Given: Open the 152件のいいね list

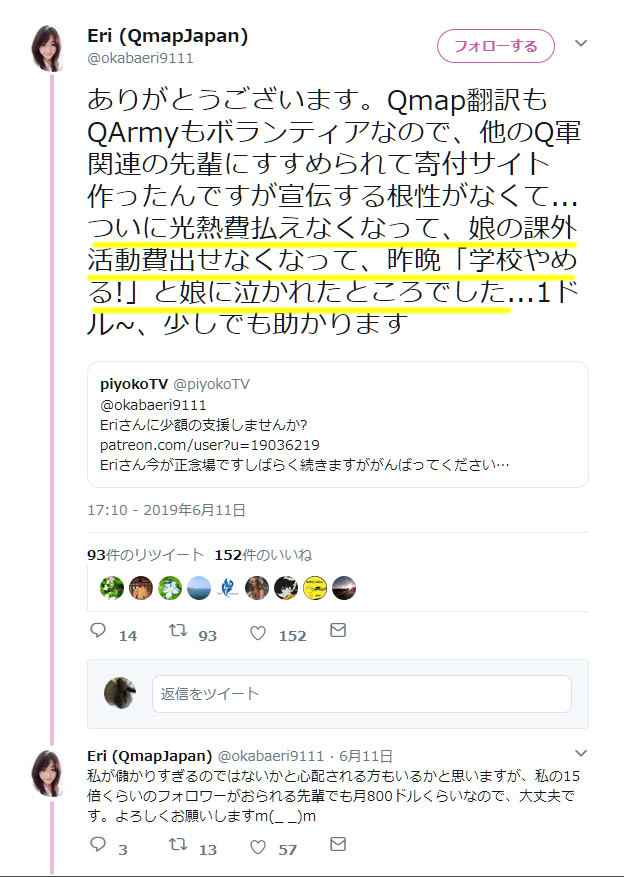Looking at the screenshot, I should 263,555.
